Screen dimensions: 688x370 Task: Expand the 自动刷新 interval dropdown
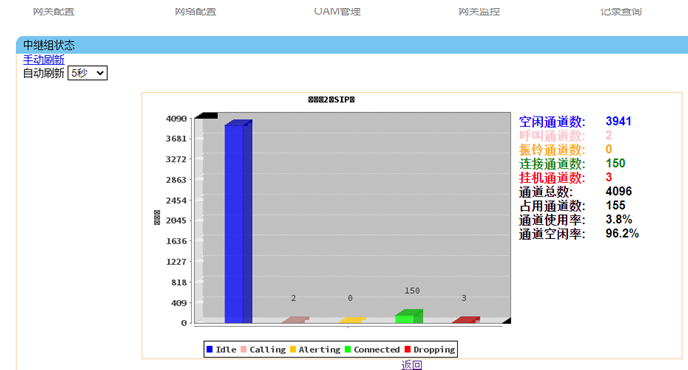tap(87, 73)
